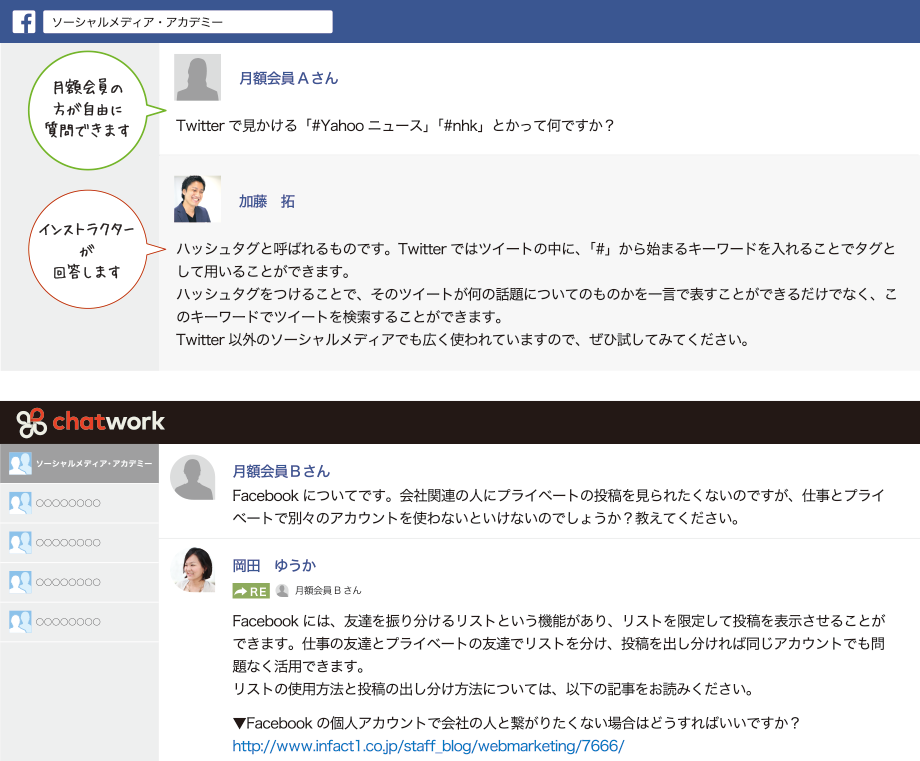Open 月額会員Aさん name link
This screenshot has height=761, width=920.
(x=289, y=78)
